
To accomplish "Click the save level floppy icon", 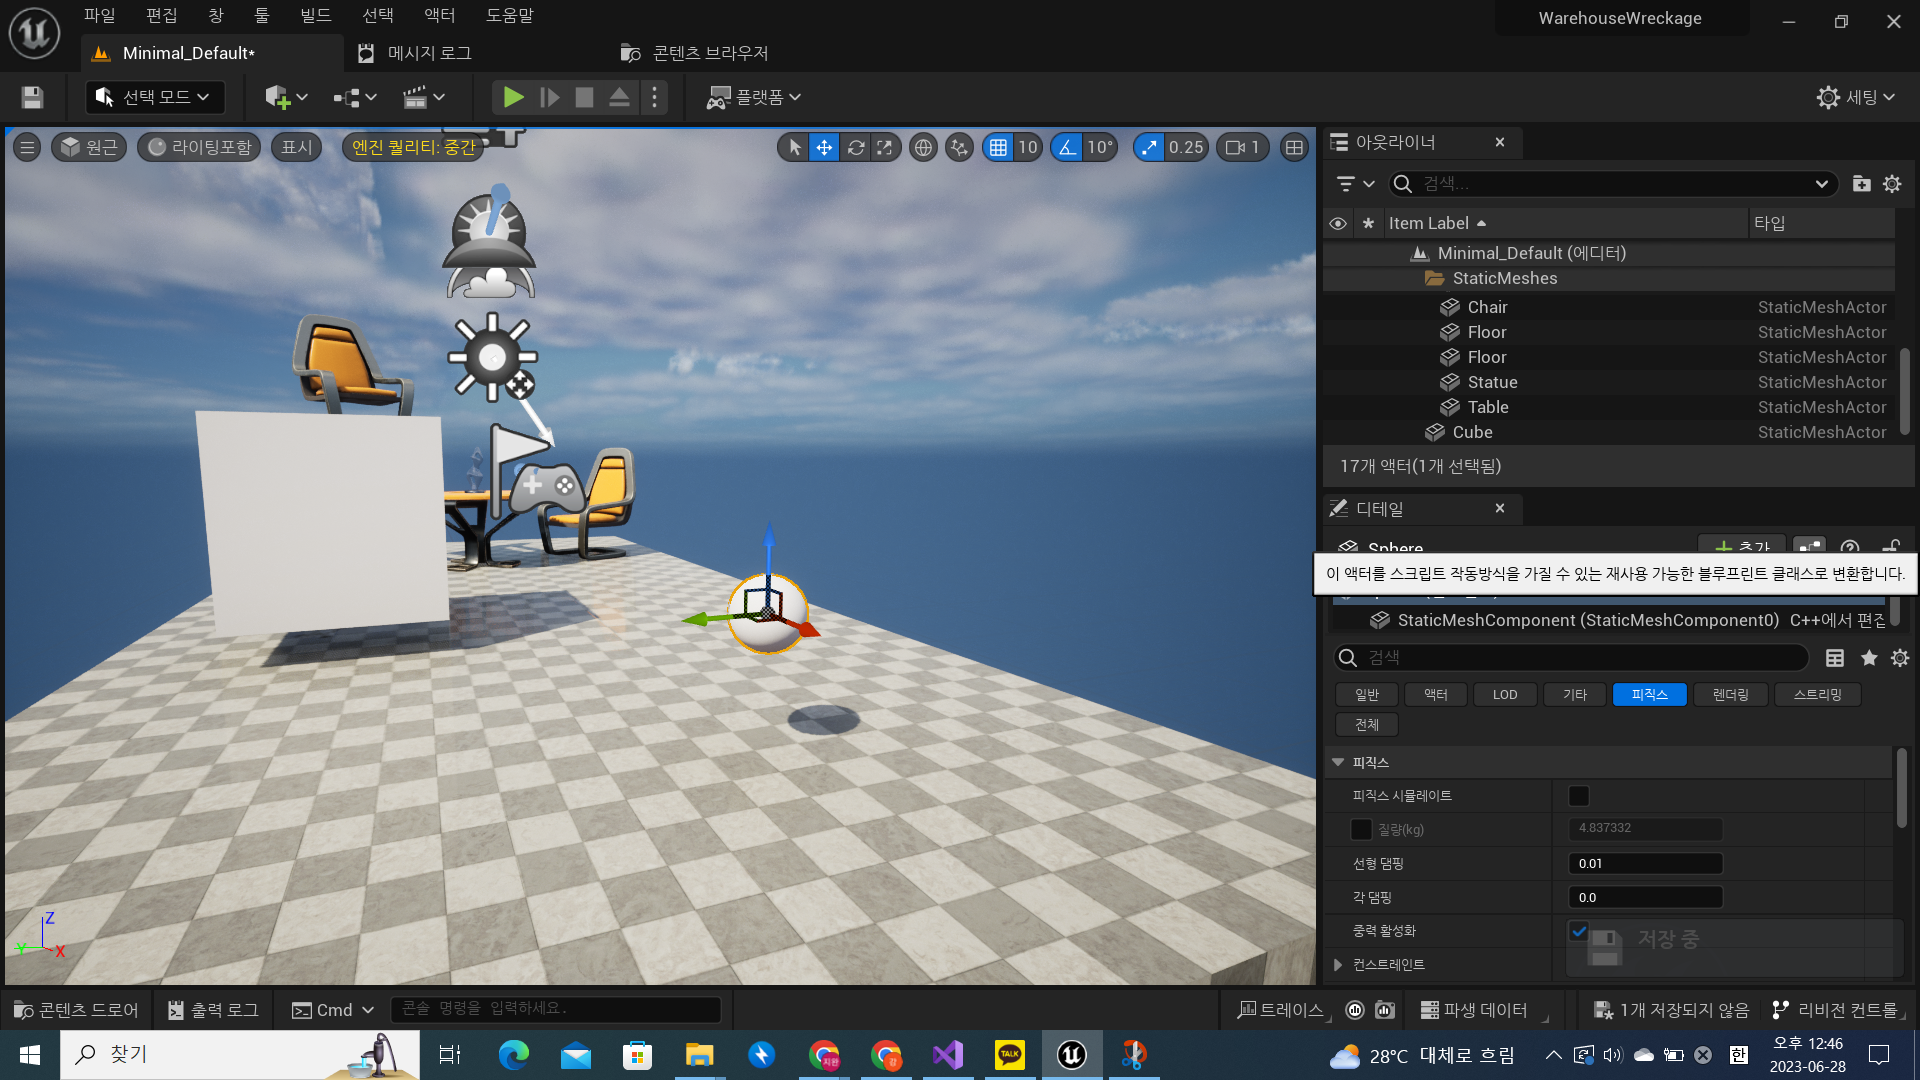I will [x=32, y=97].
